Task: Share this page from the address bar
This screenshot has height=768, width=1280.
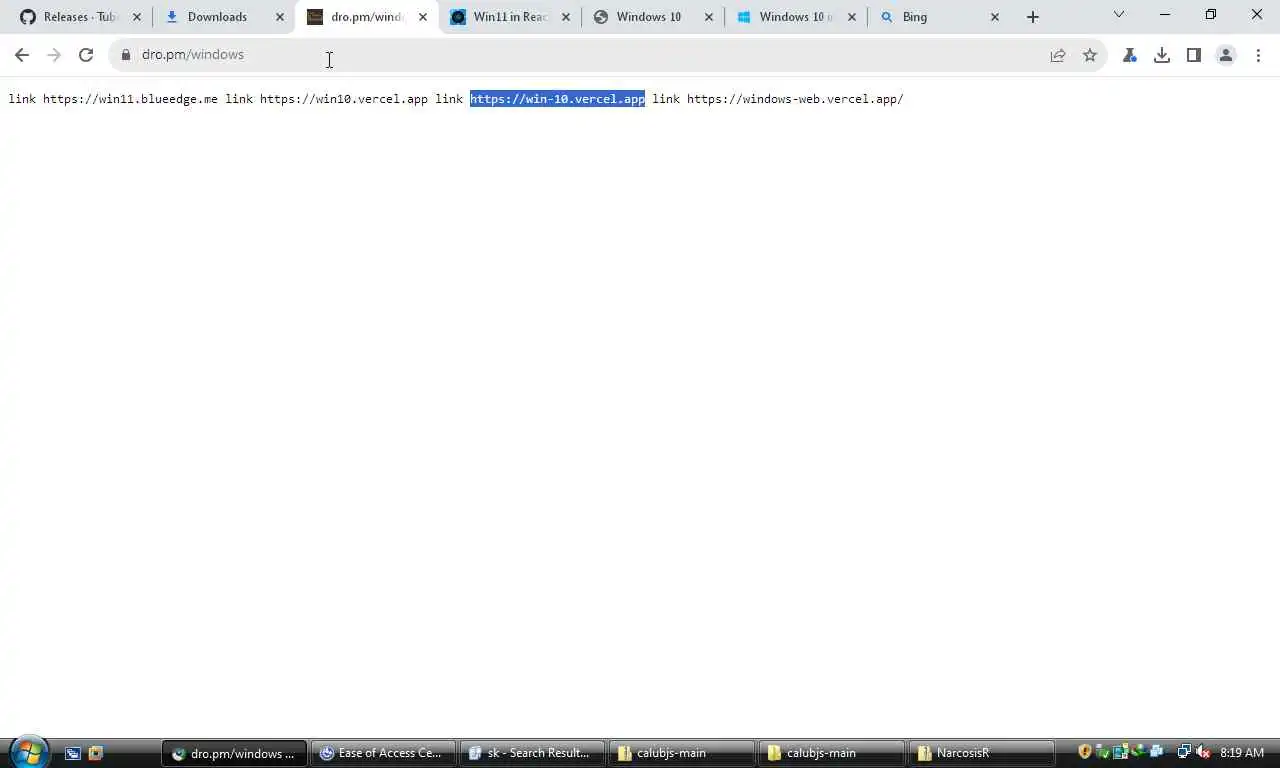Action: [1058, 55]
